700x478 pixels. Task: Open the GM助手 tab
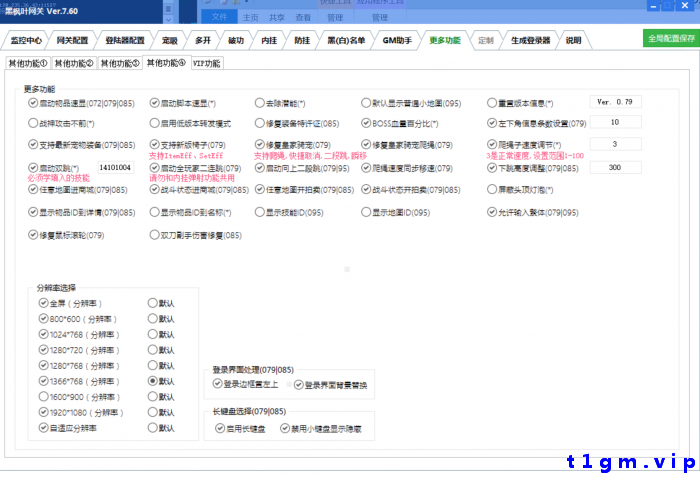coord(397,41)
